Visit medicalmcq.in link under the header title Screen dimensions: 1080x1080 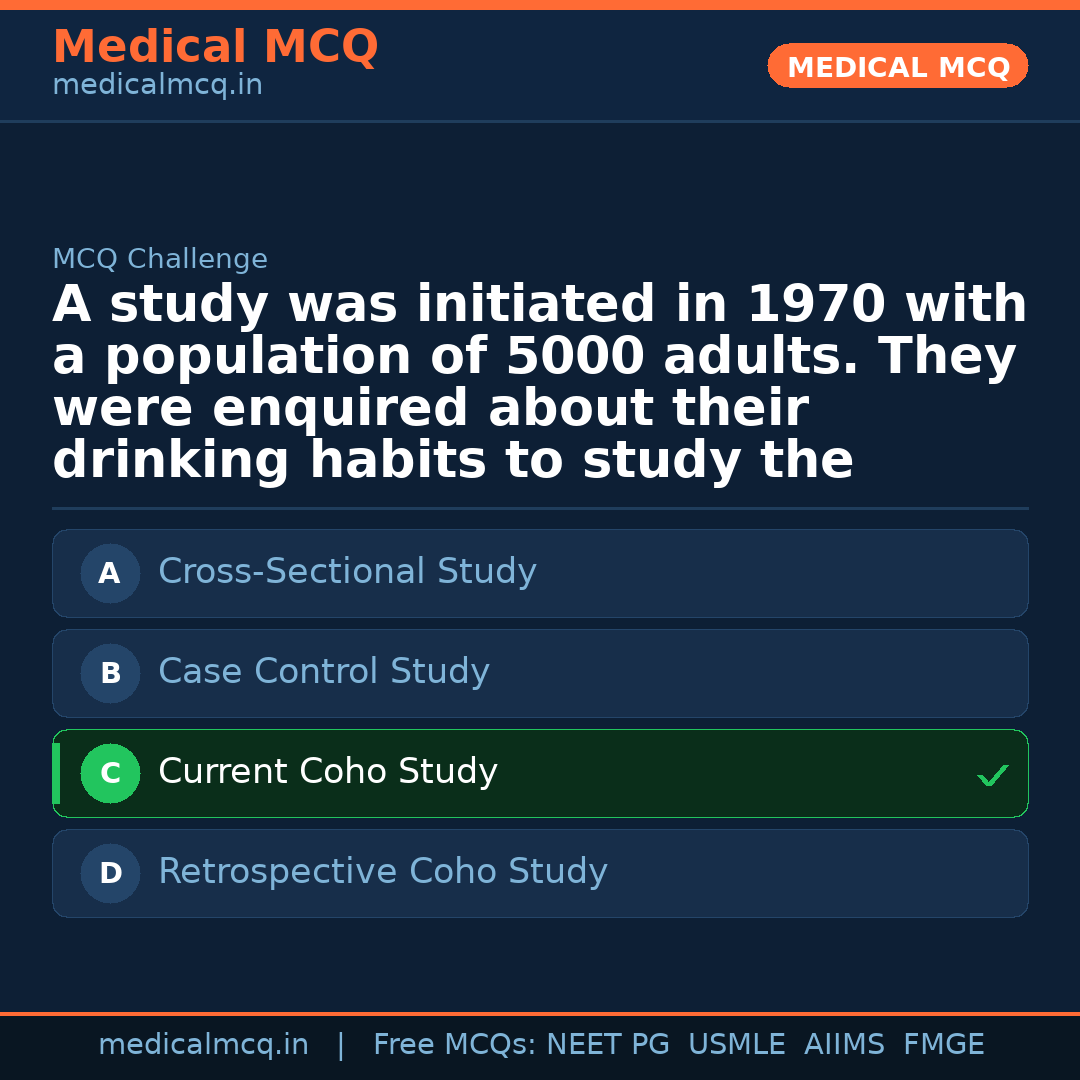(157, 86)
